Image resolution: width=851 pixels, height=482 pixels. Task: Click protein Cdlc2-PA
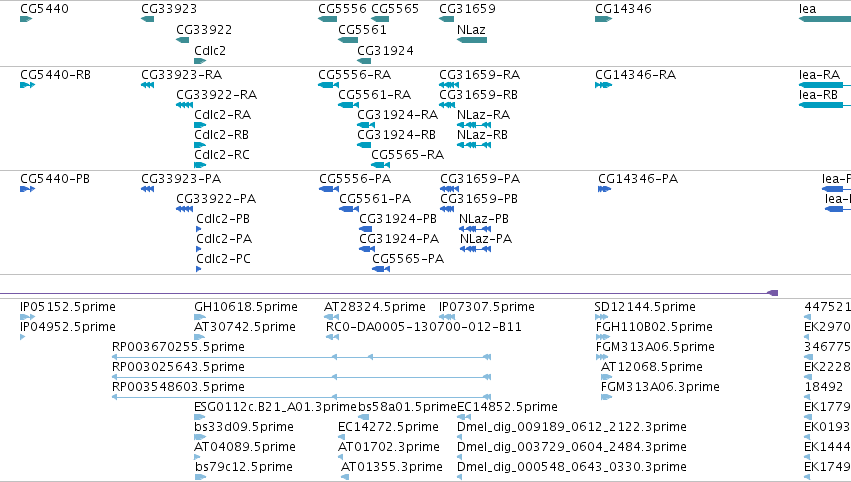[x=224, y=239]
